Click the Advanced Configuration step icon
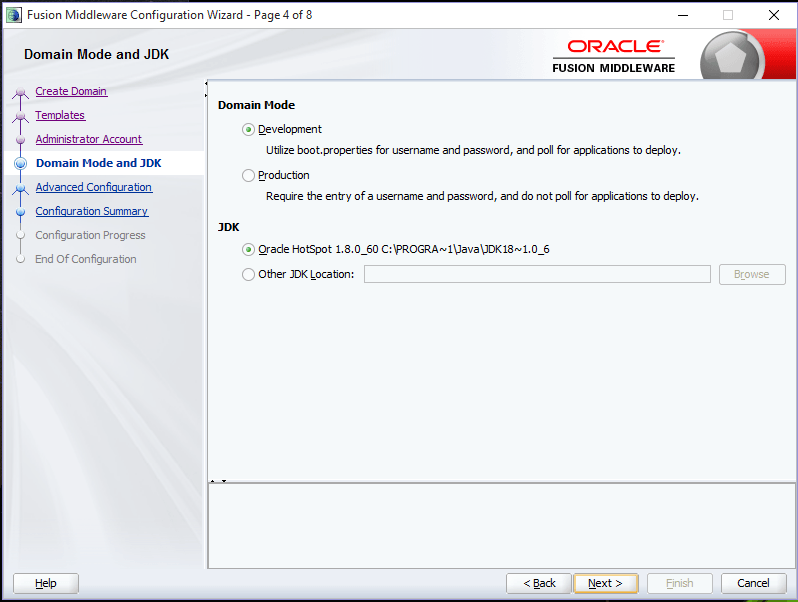The width and height of the screenshot is (798, 602). pos(20,188)
